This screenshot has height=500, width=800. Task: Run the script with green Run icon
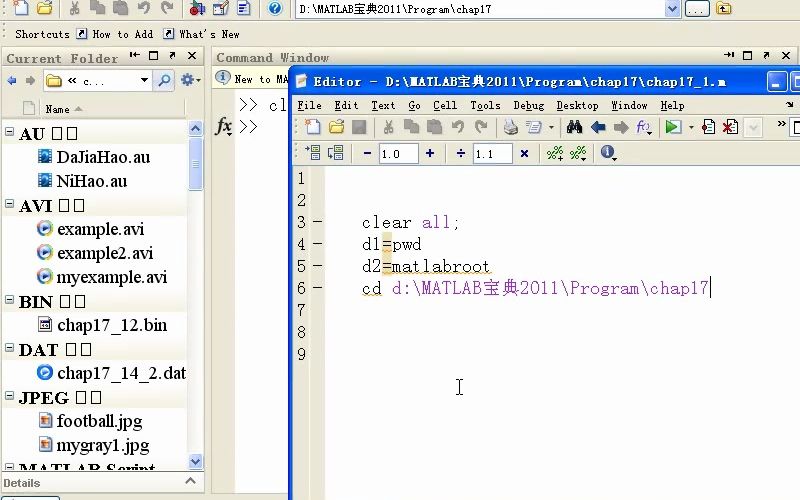coord(673,127)
